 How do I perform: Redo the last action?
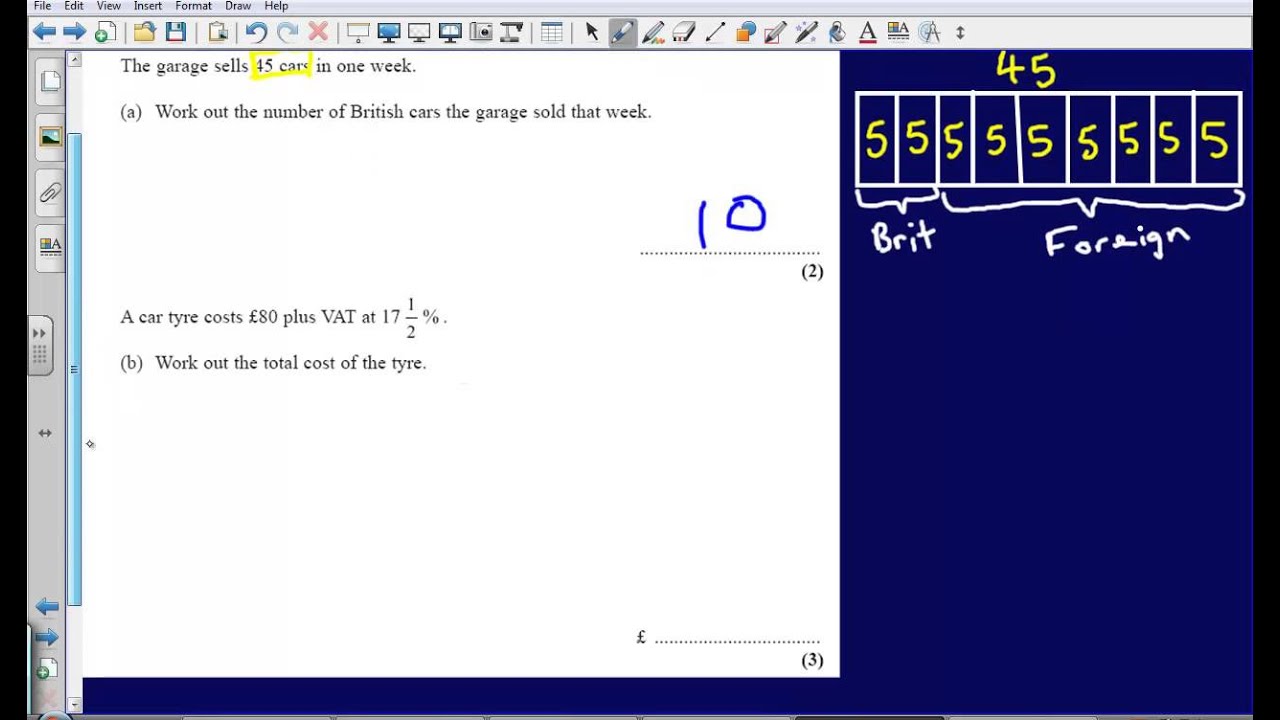[287, 32]
